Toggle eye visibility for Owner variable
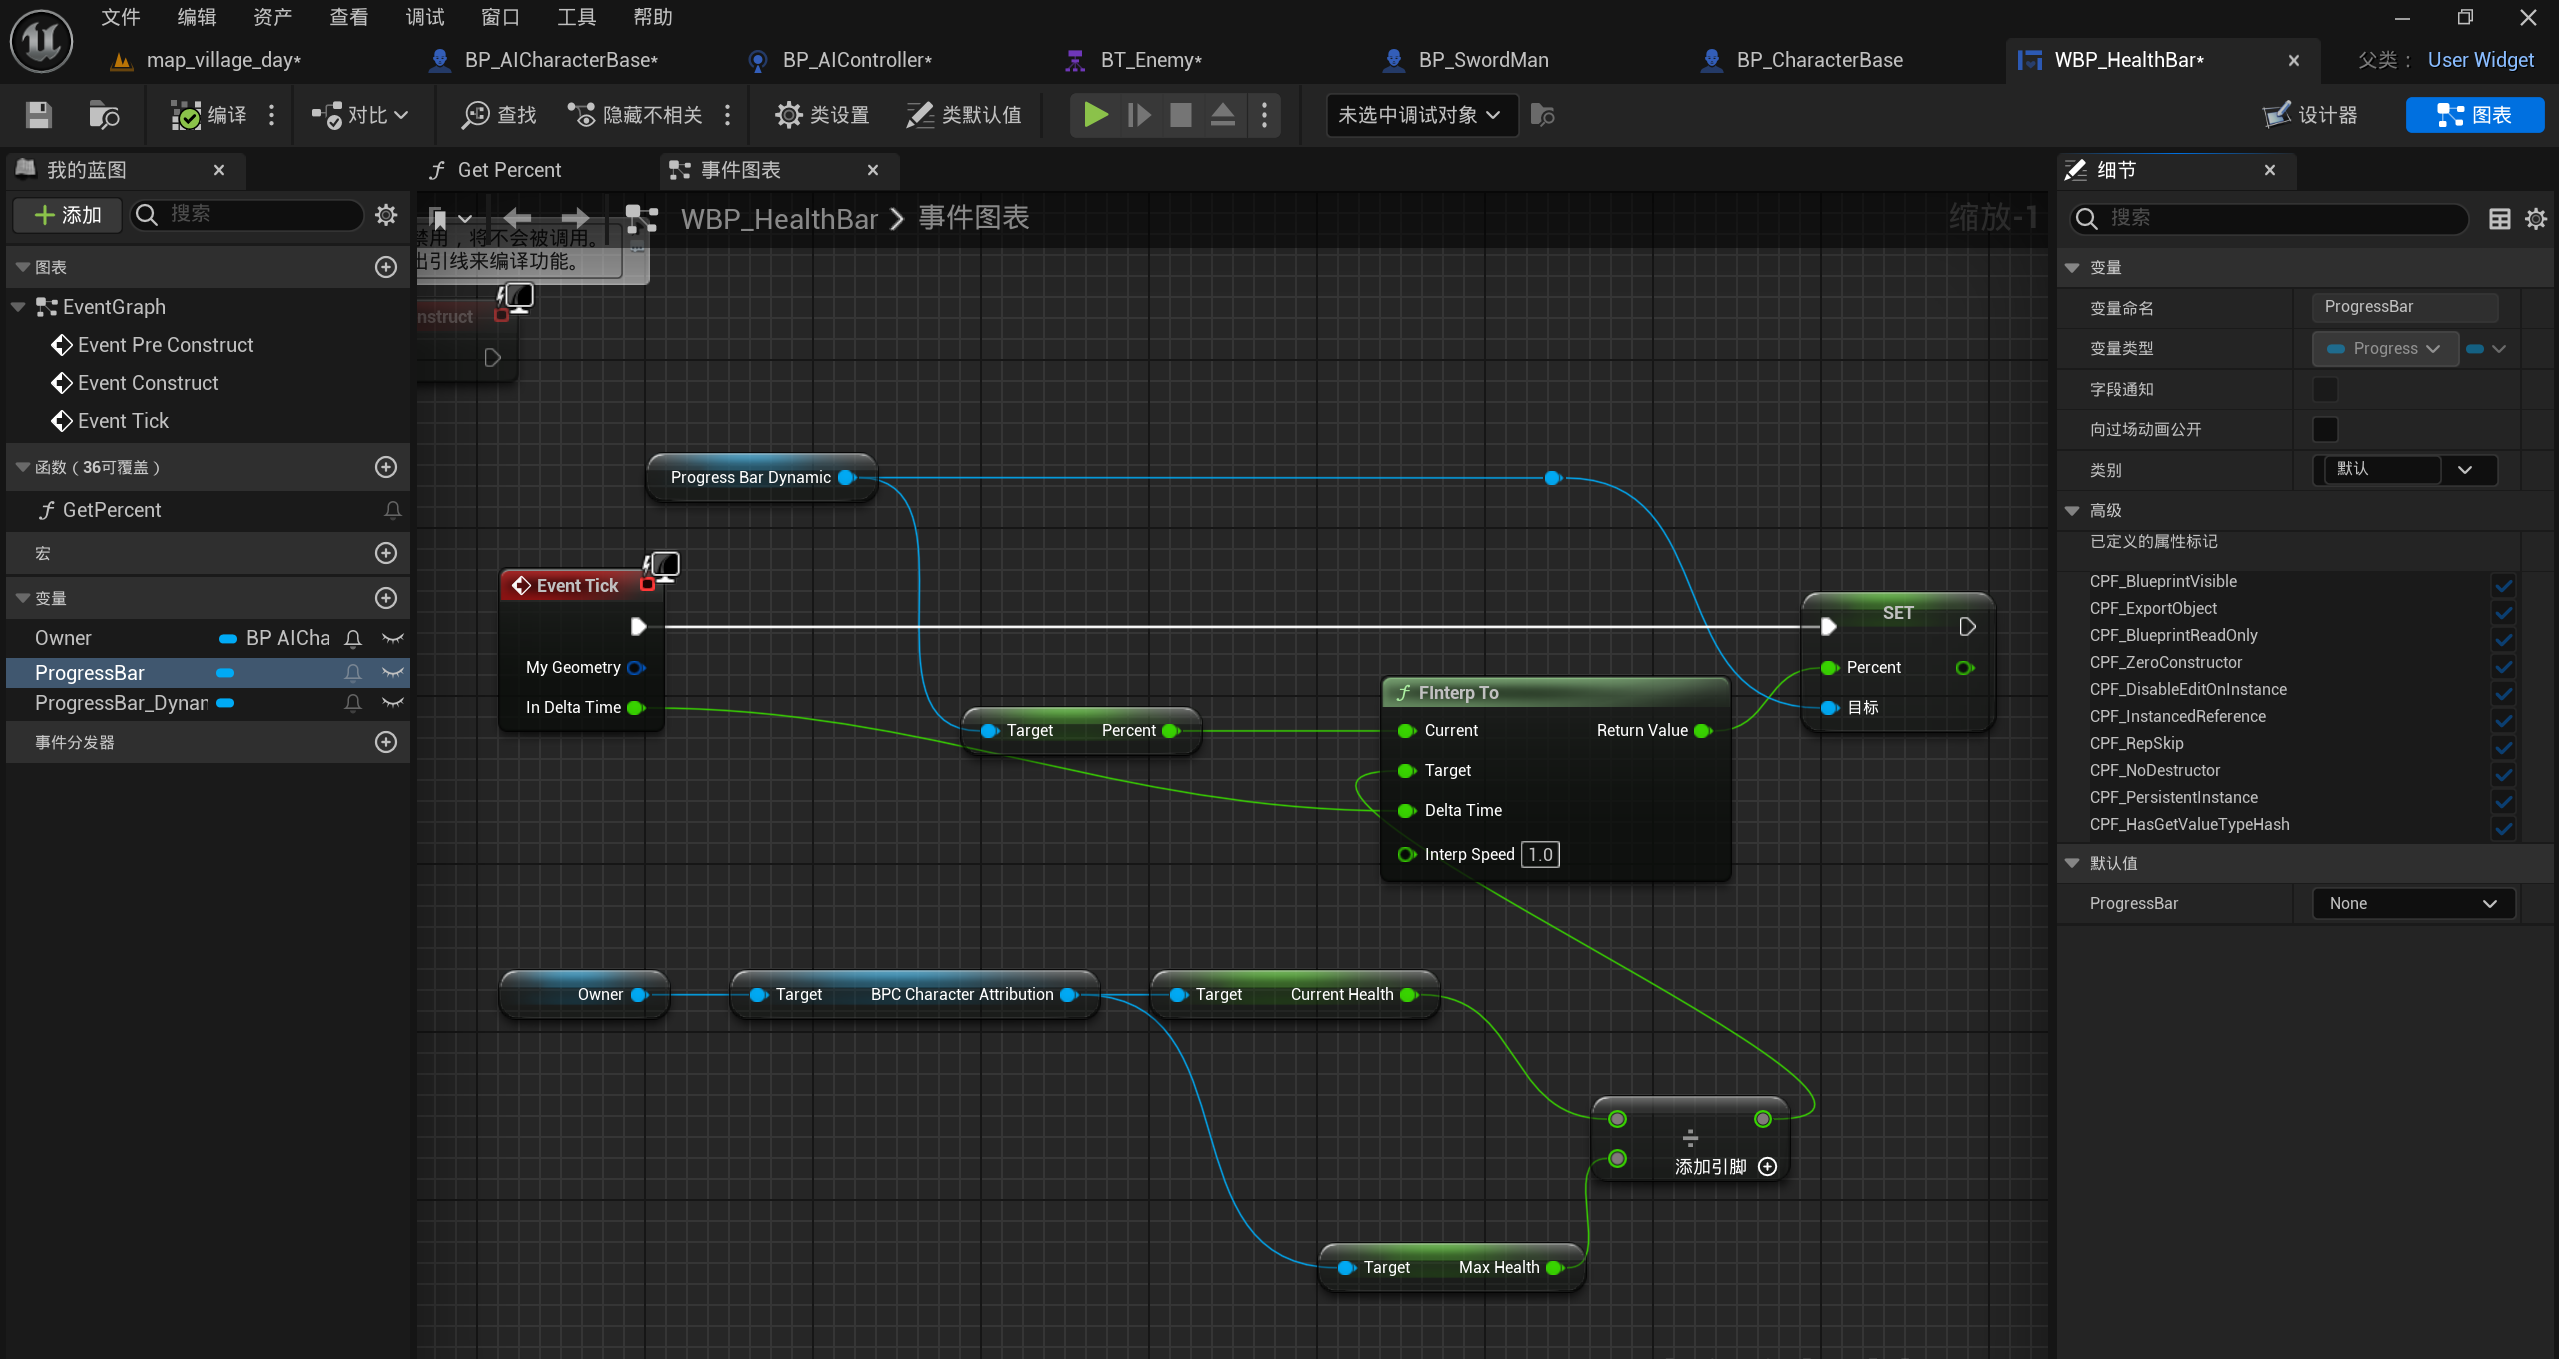This screenshot has width=2559, height=1359. click(x=393, y=638)
